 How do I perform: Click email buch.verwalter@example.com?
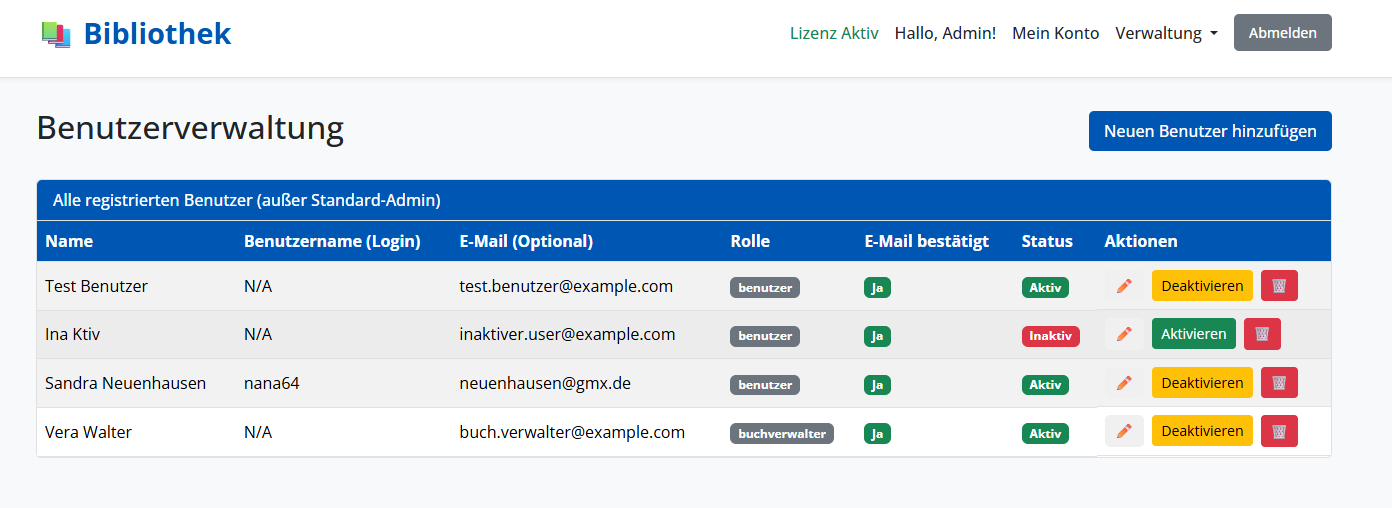[572, 432]
